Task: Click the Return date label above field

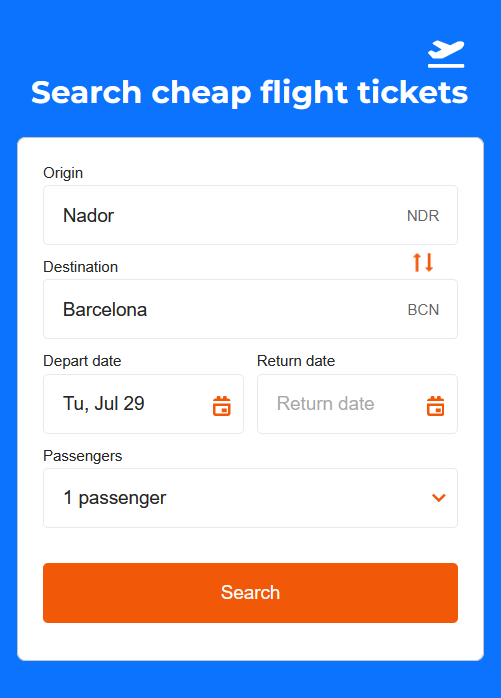Action: point(296,361)
